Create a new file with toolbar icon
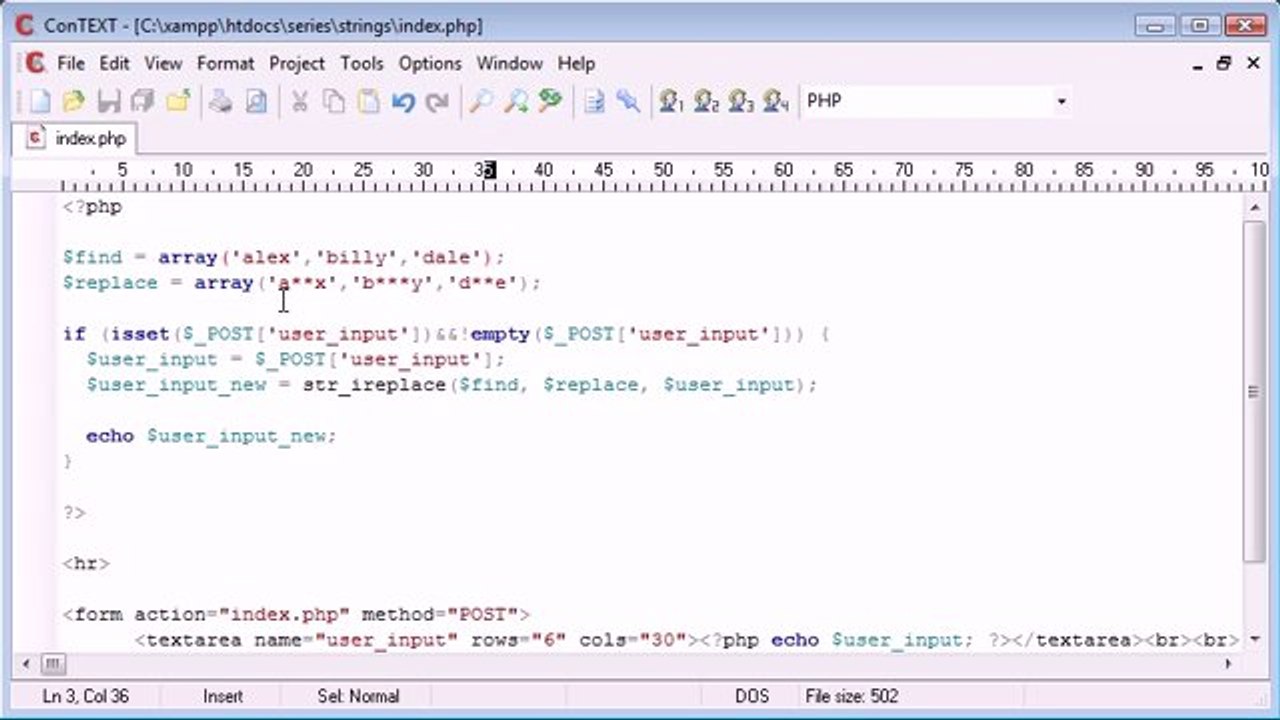The height and width of the screenshot is (720, 1280). pos(39,101)
